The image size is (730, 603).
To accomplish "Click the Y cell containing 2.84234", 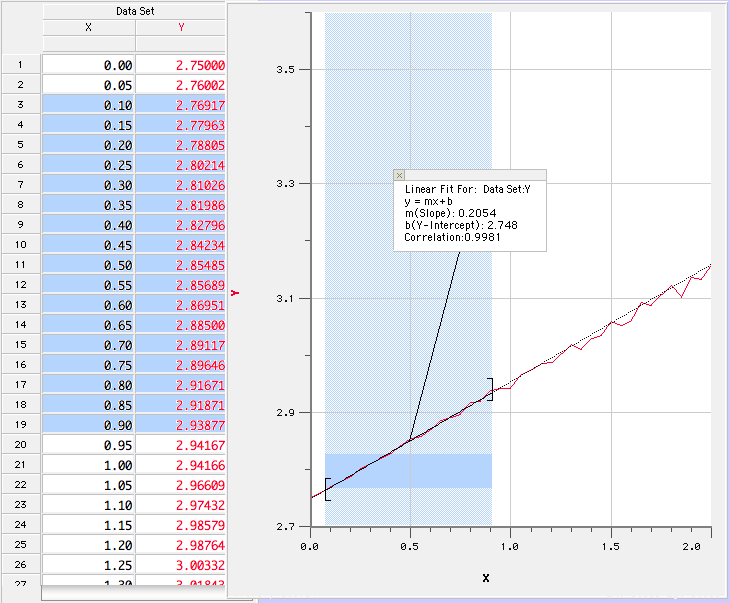I will 181,245.
